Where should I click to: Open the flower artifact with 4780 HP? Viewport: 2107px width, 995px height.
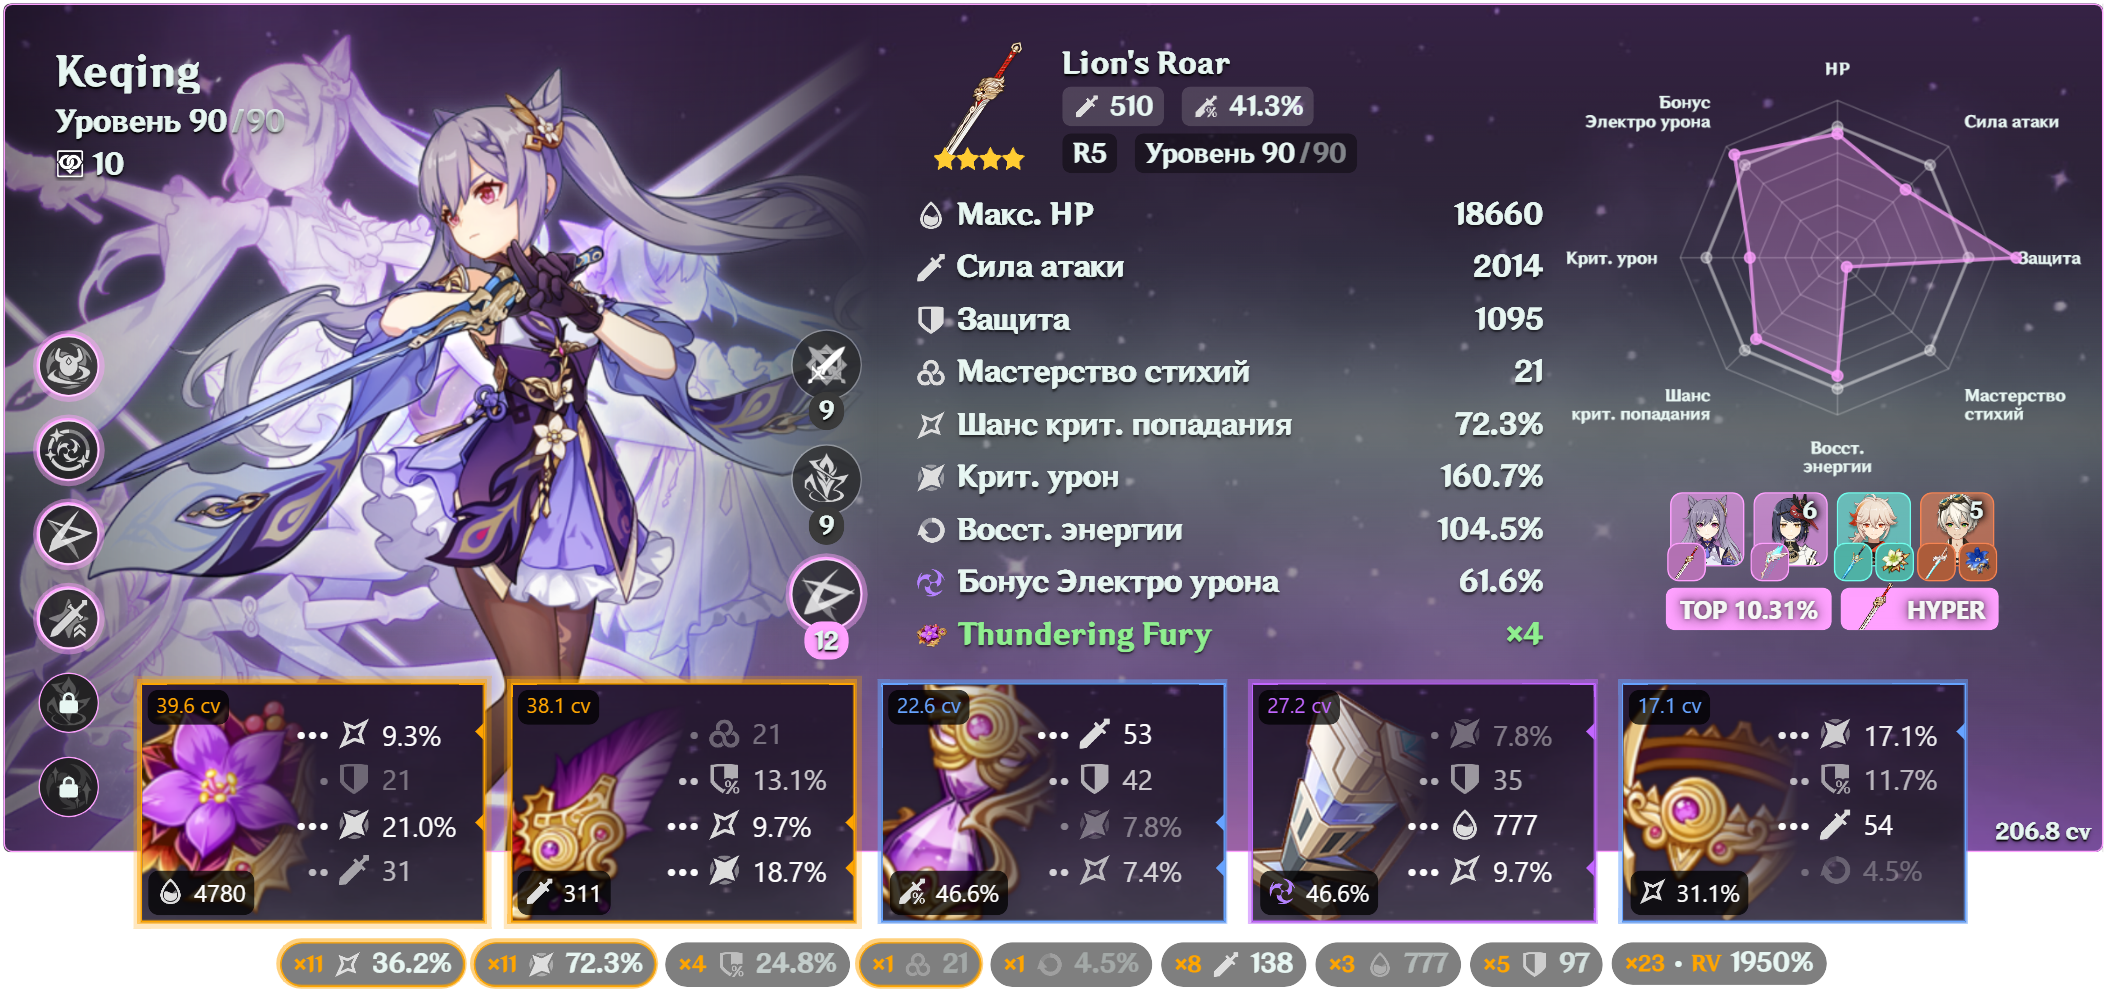click(312, 802)
